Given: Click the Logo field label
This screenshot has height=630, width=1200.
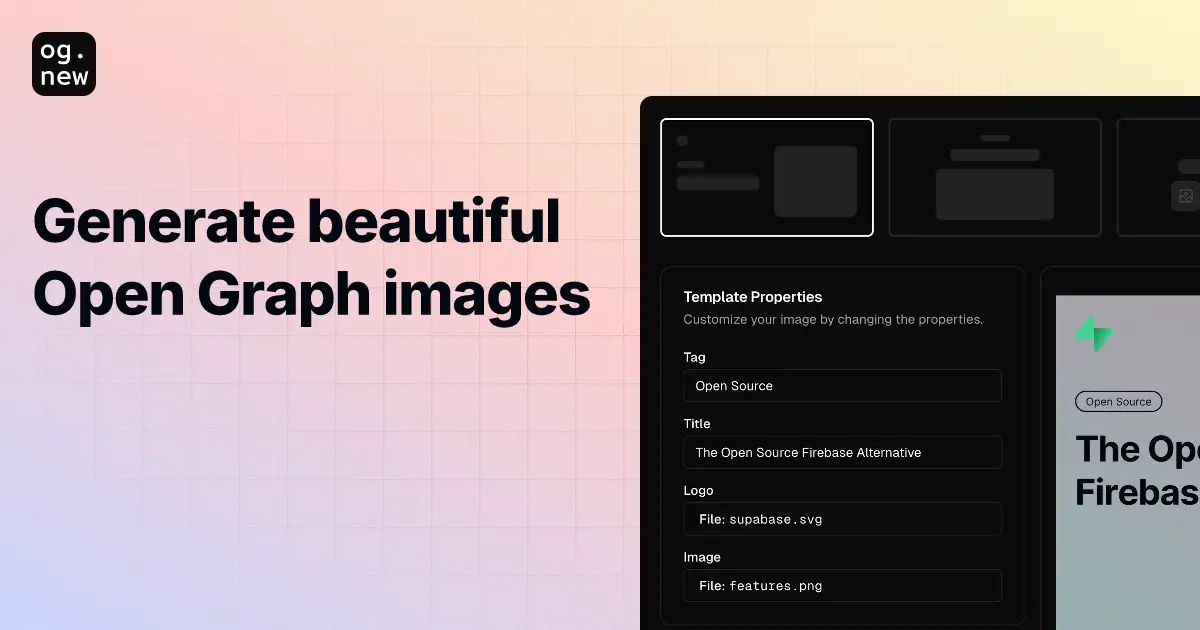Looking at the screenshot, I should (x=698, y=490).
